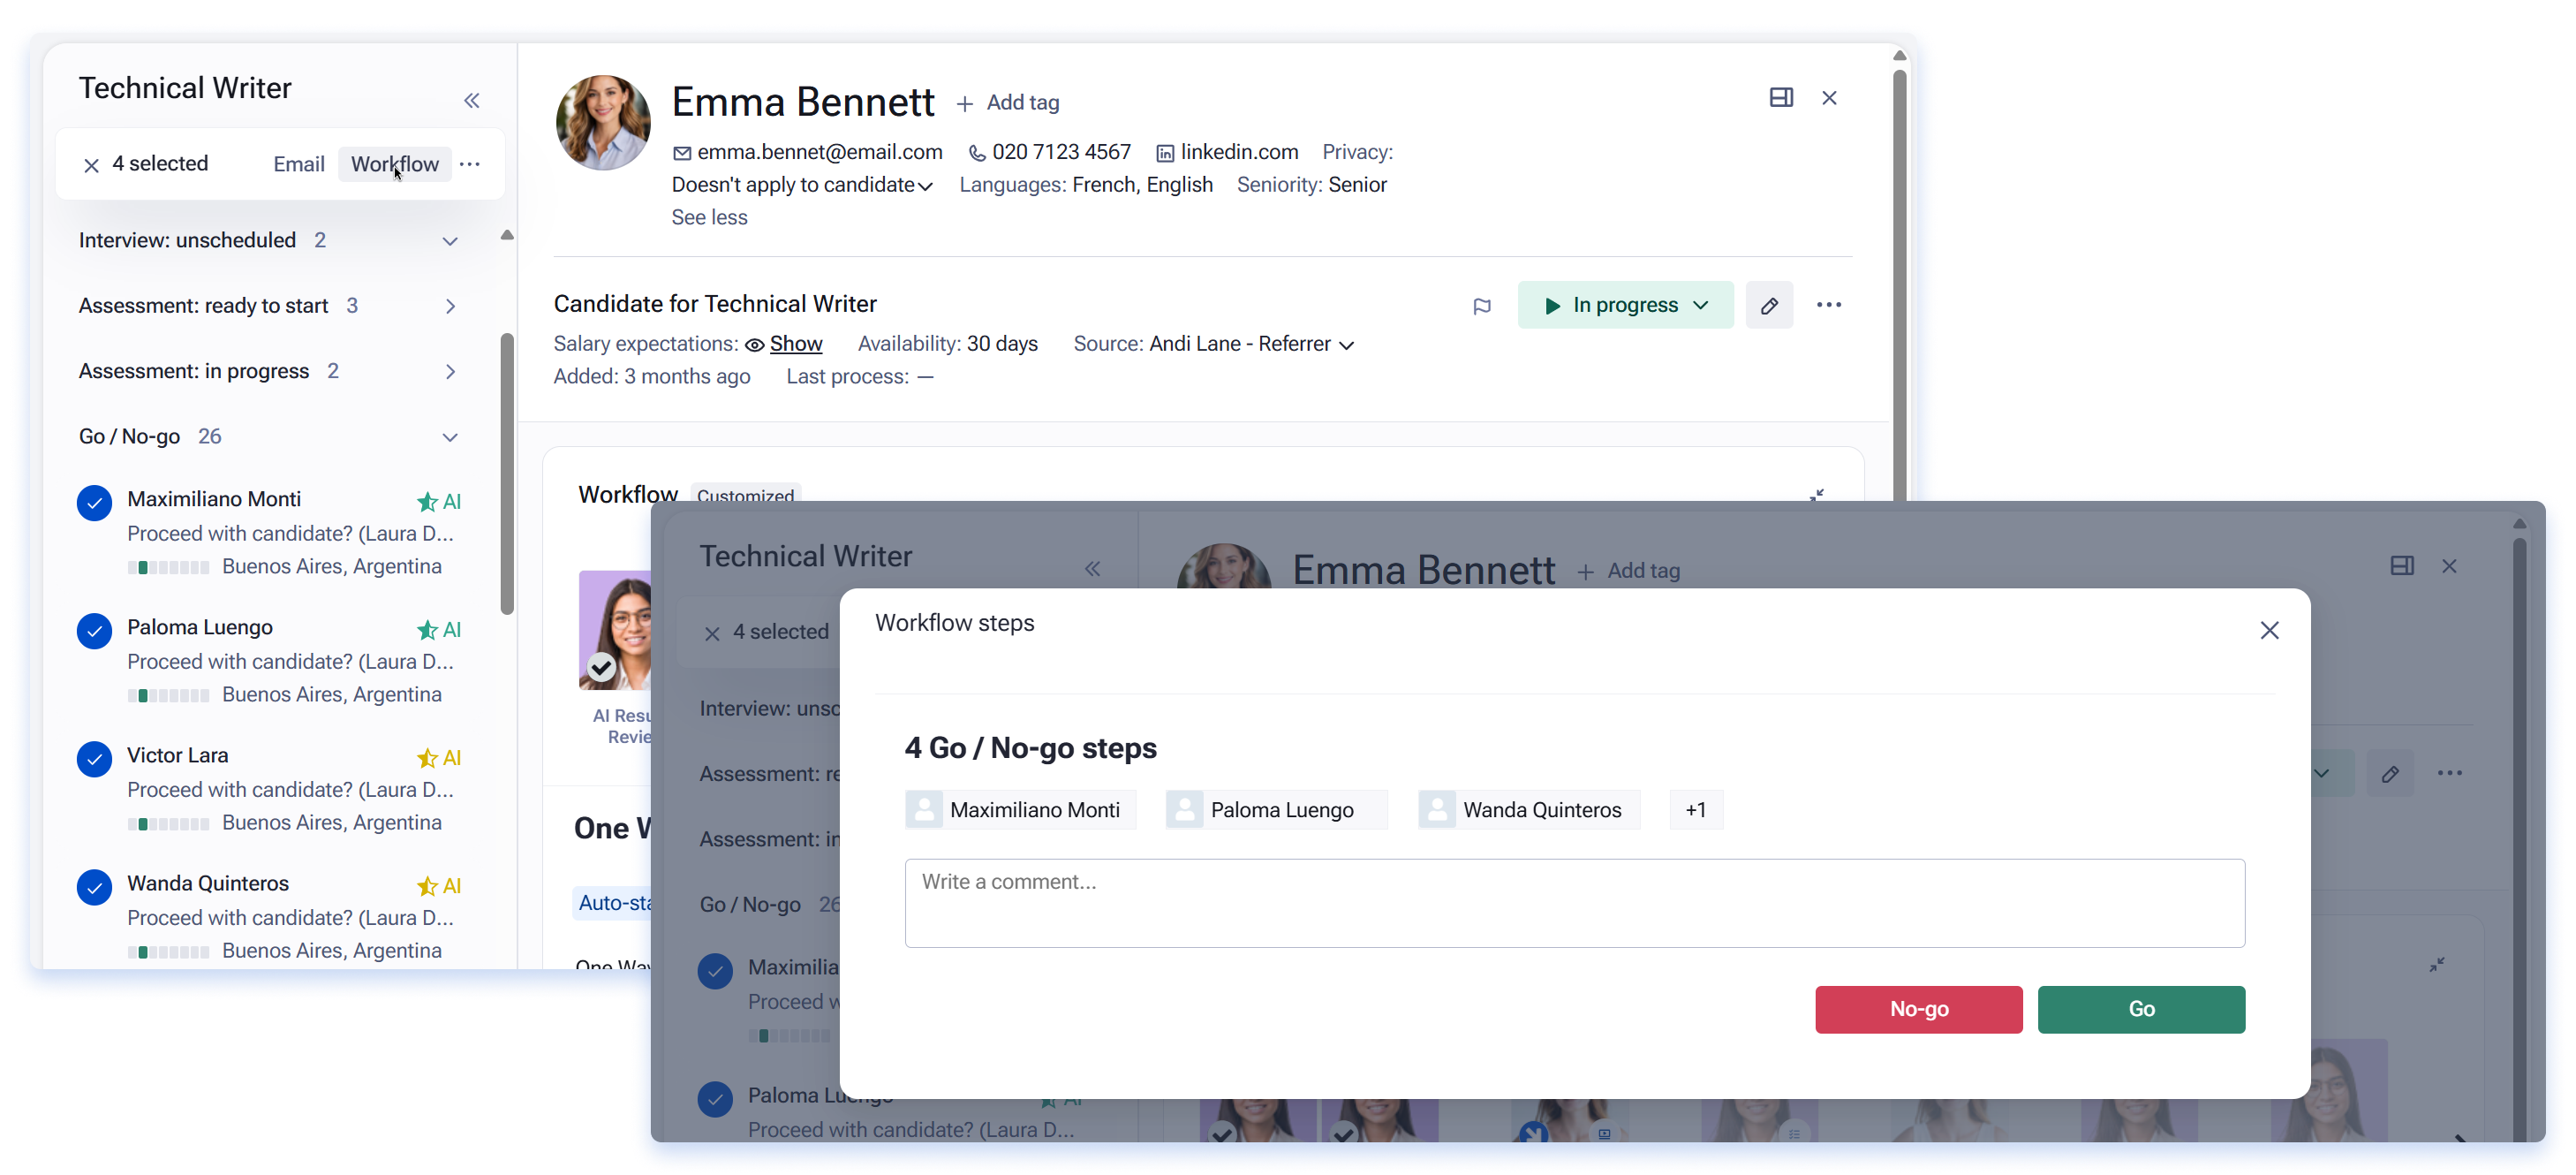The width and height of the screenshot is (2576, 1175).
Task: Click the Add tag plus icon
Action: 965,103
